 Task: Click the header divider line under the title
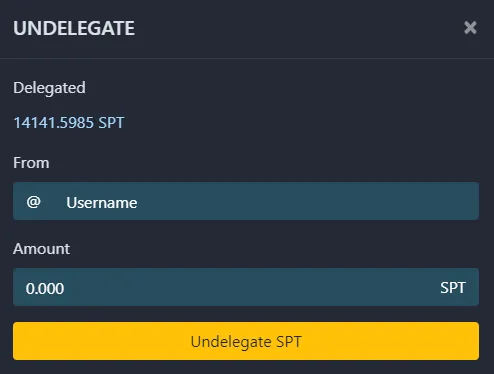(247, 58)
